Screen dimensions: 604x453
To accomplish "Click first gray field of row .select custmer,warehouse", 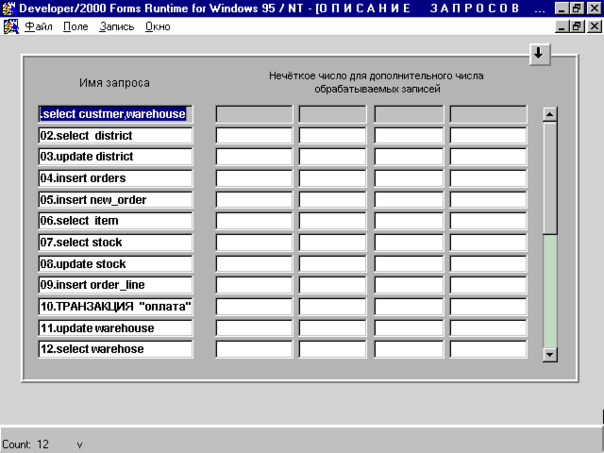I will (x=254, y=114).
